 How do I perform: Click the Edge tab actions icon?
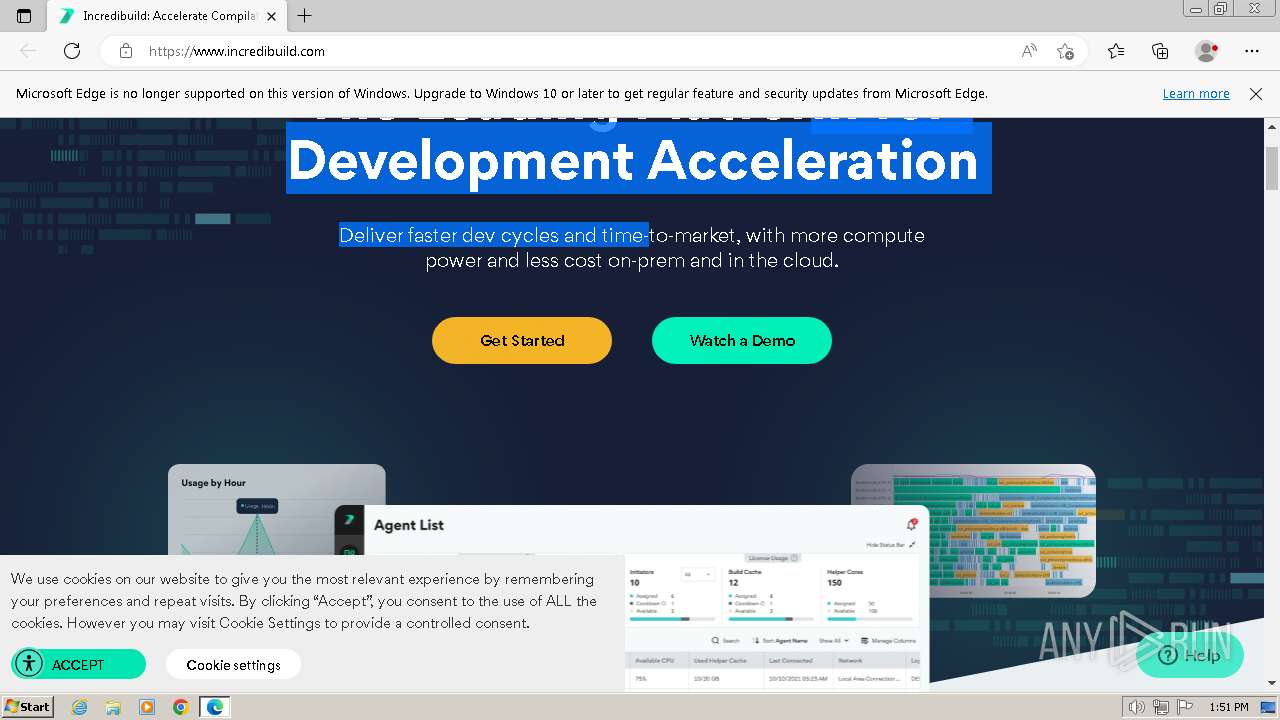(x=24, y=16)
